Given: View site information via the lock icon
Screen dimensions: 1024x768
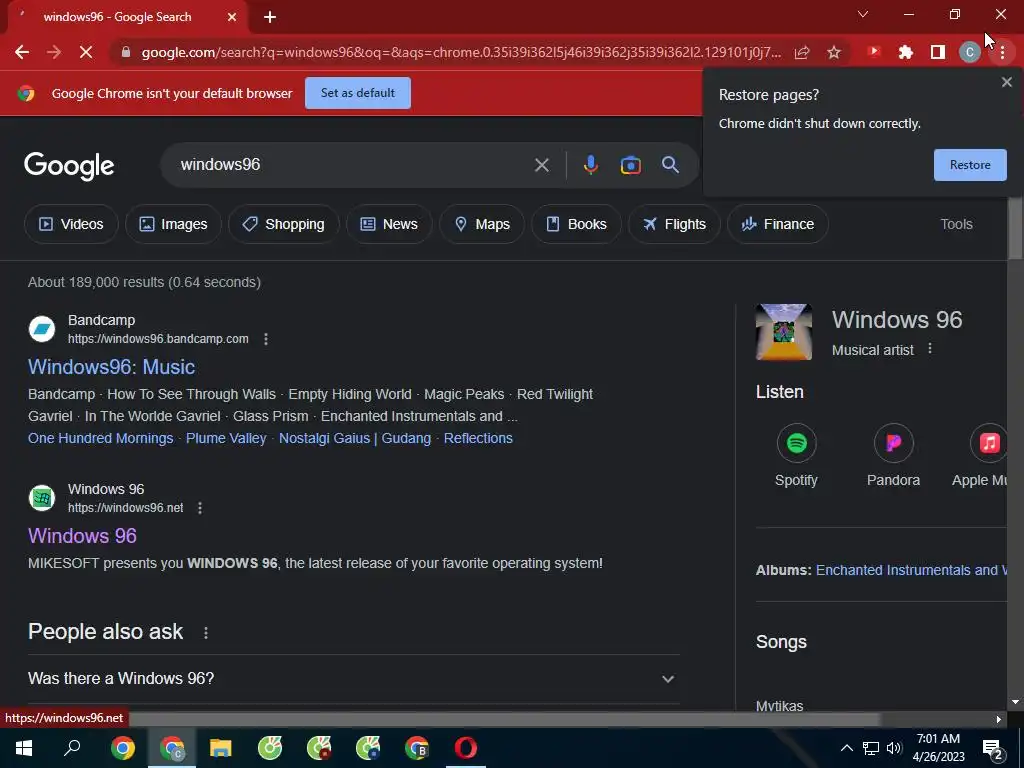Looking at the screenshot, I should click(126, 52).
